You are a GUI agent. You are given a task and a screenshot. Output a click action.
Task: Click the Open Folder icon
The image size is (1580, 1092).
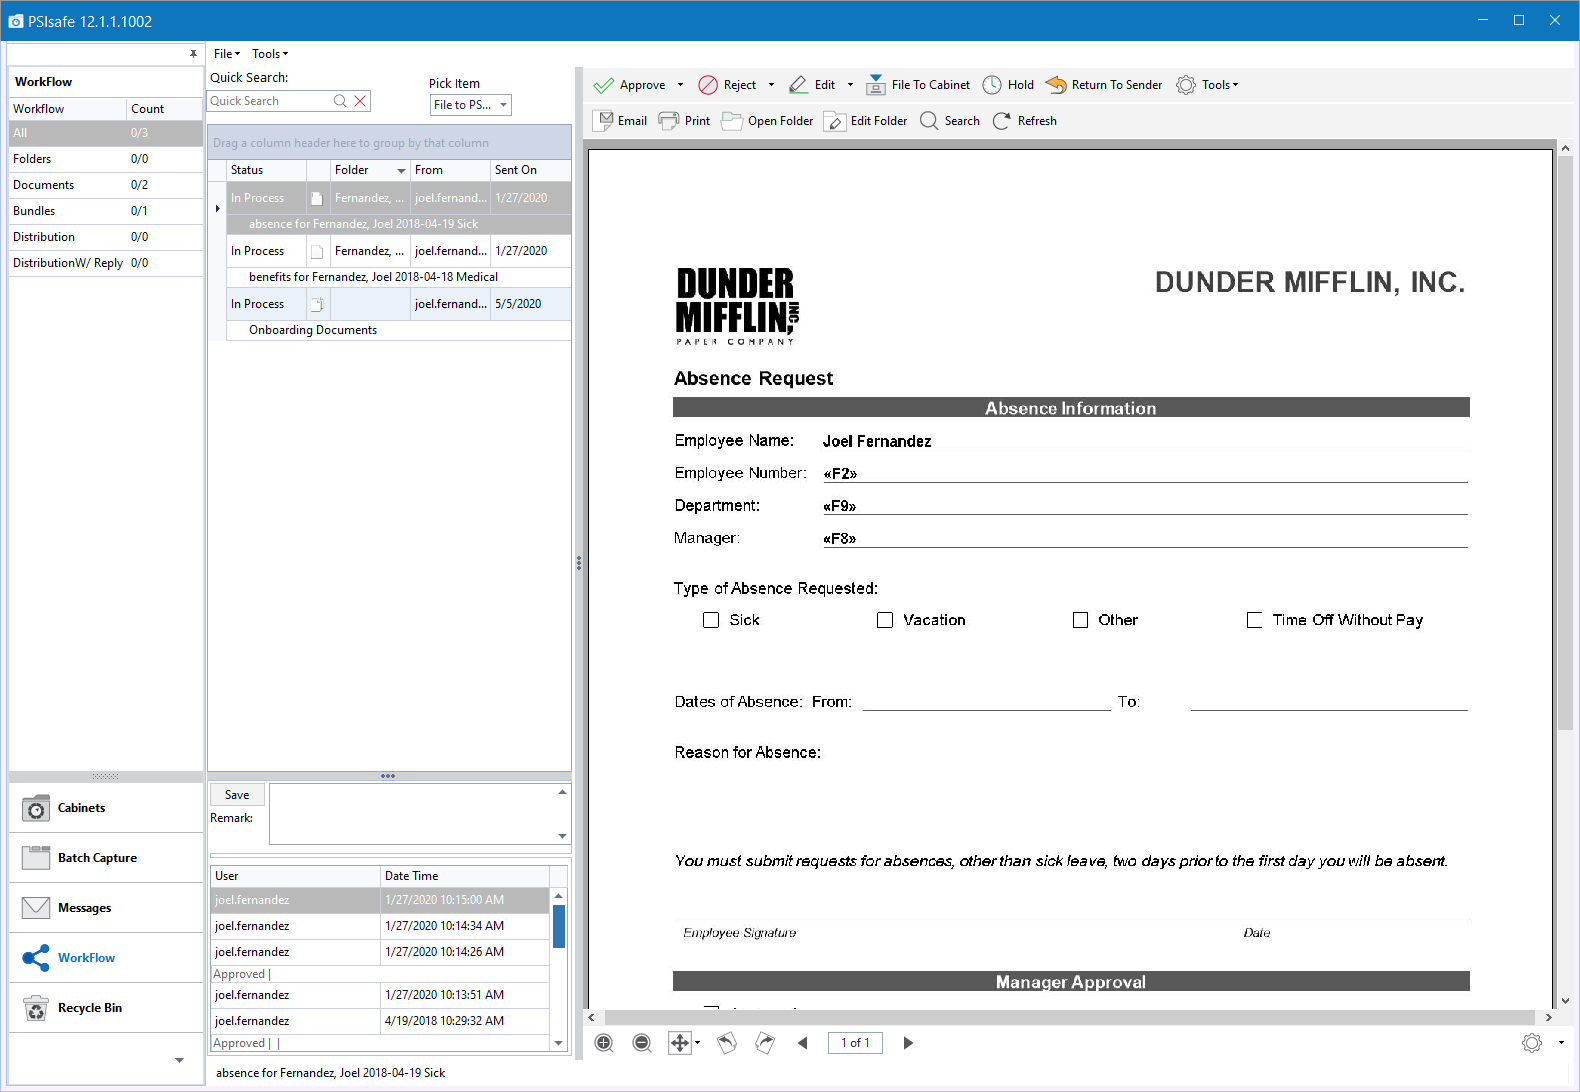(x=732, y=121)
